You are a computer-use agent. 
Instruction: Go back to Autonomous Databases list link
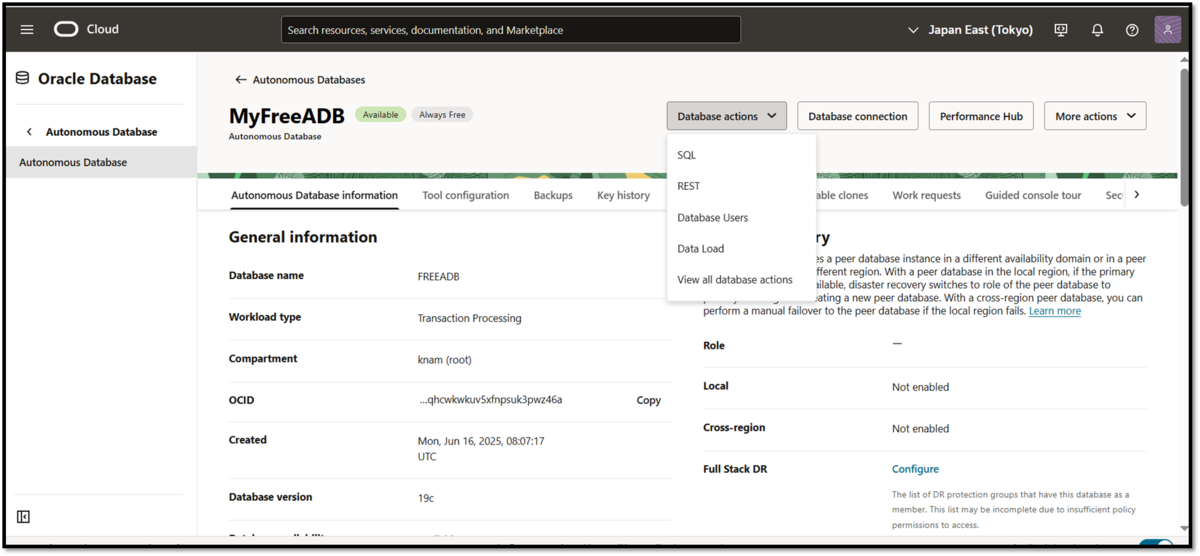point(309,80)
